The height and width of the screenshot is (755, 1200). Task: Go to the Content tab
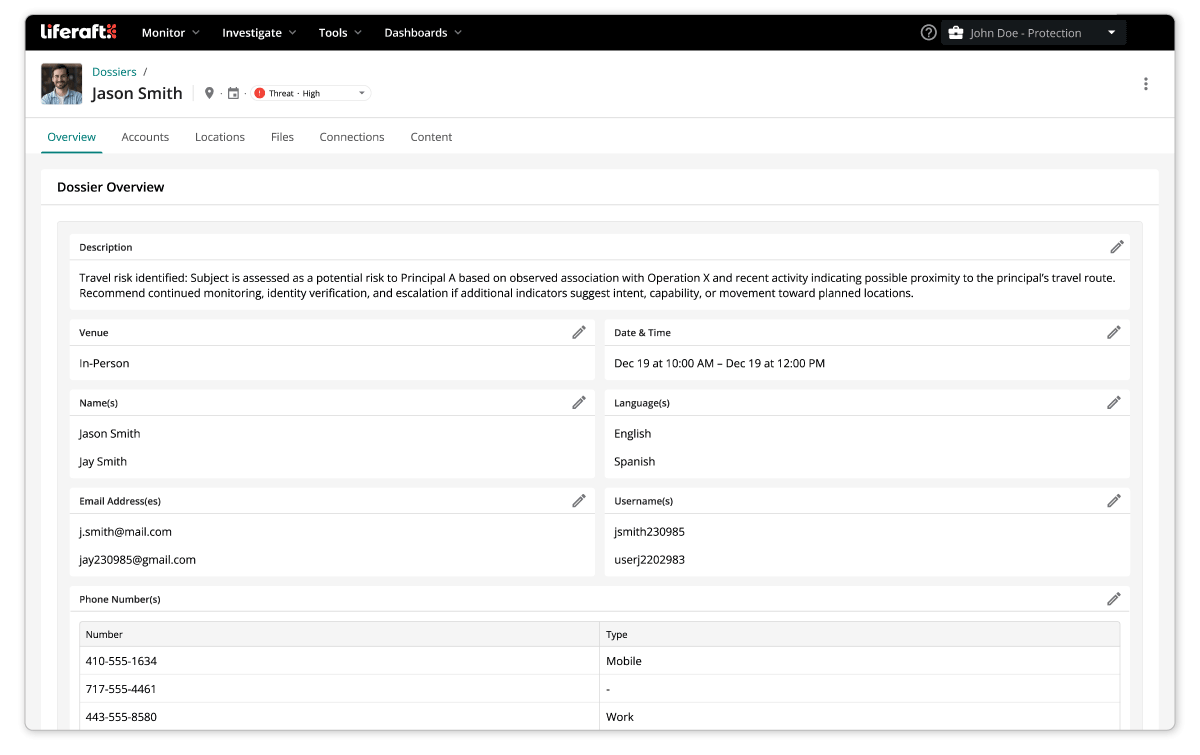[x=431, y=137]
